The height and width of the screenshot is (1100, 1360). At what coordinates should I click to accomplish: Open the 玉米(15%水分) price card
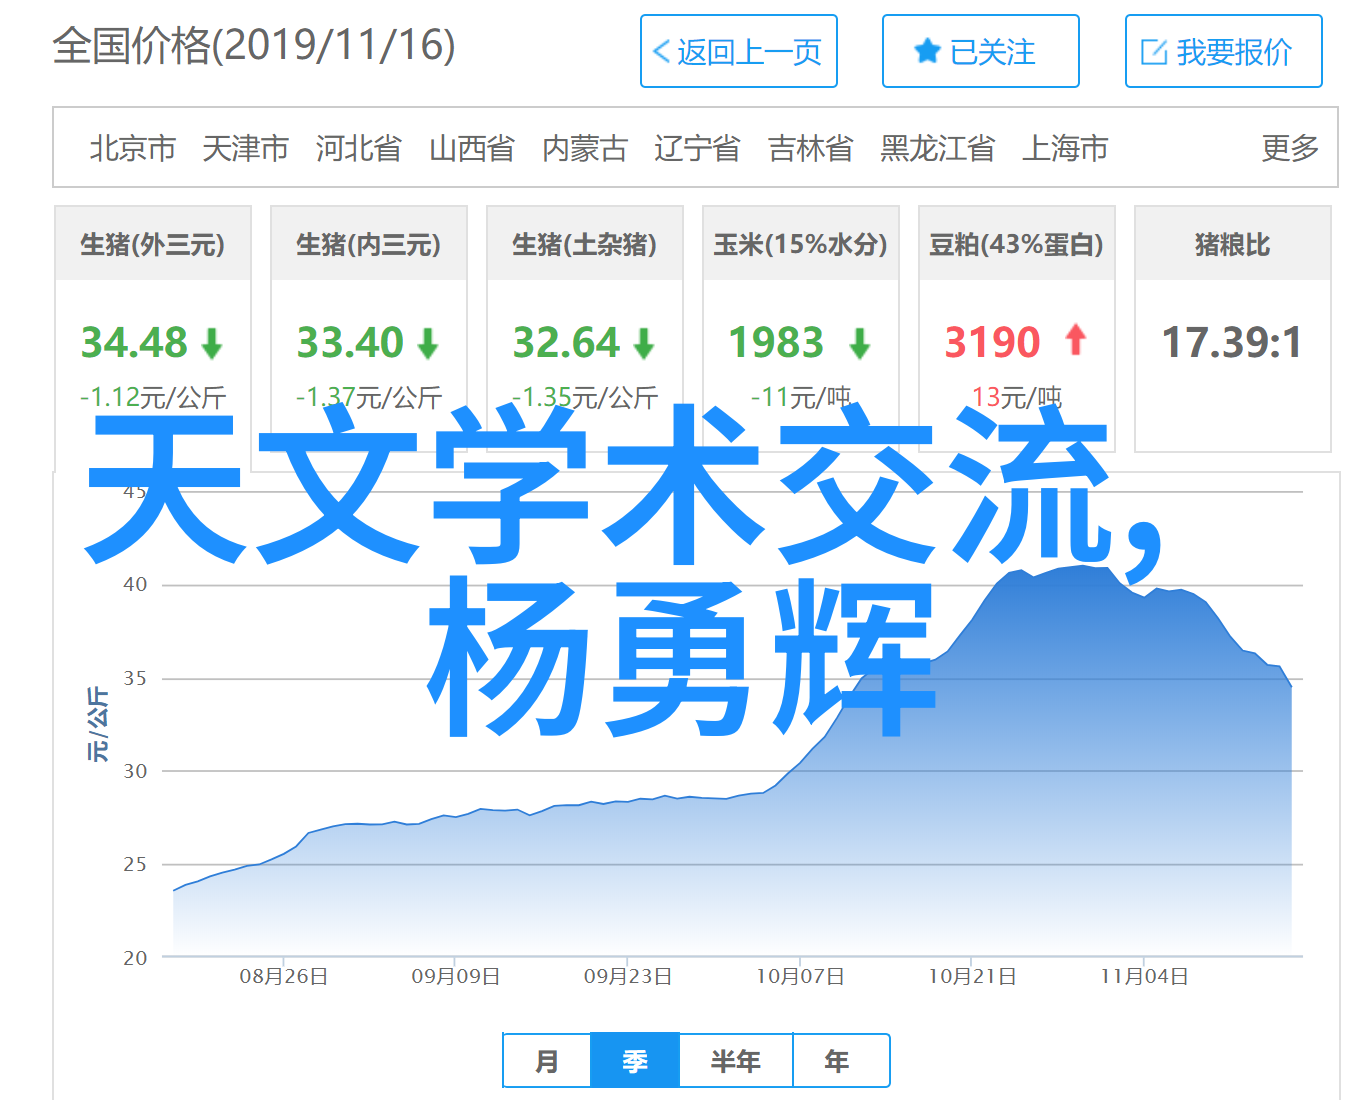pyautogui.click(x=801, y=329)
